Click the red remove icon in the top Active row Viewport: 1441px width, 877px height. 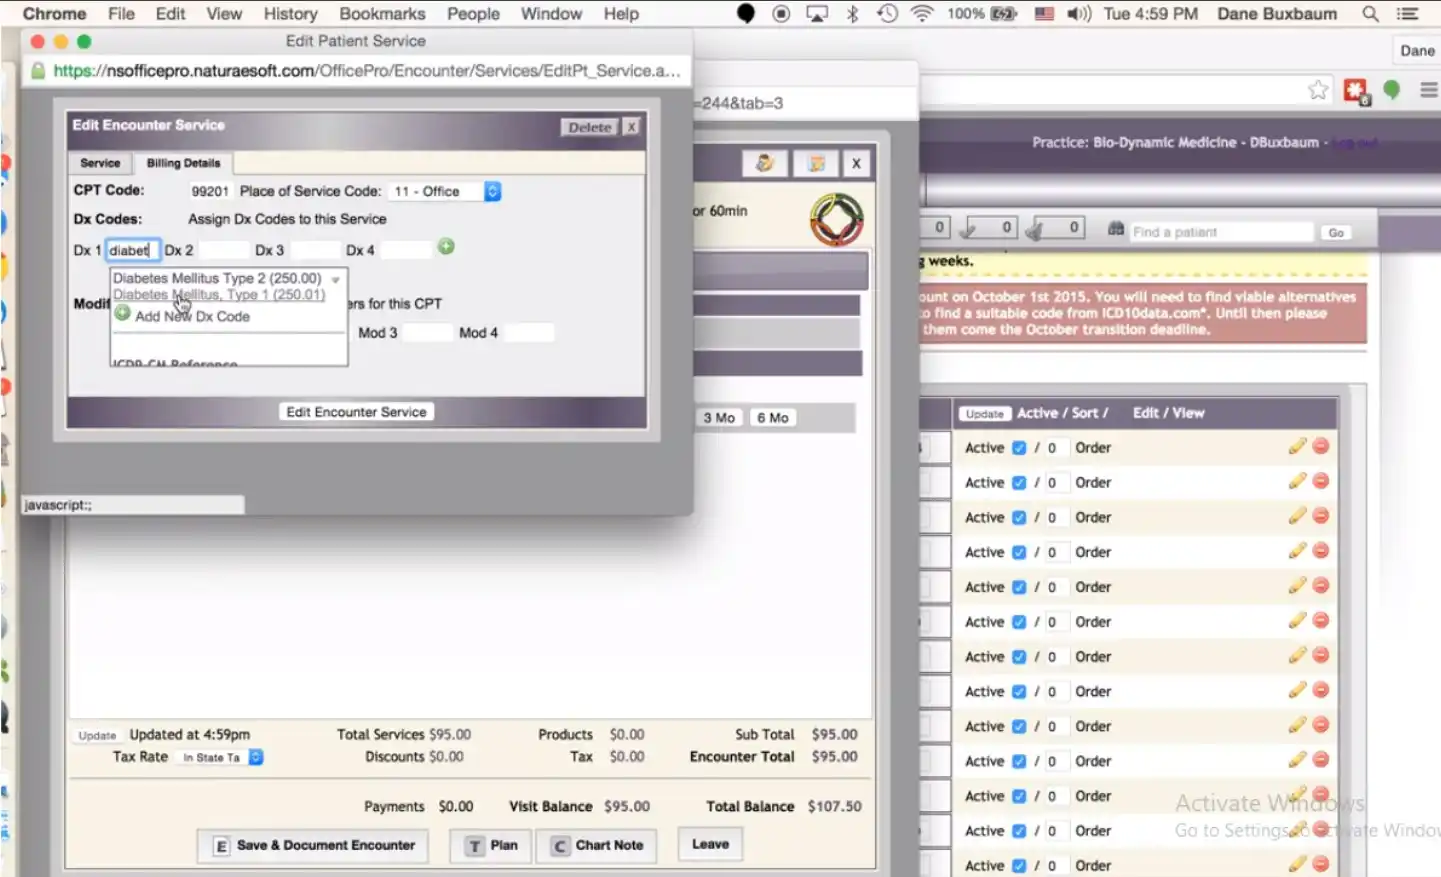[1321, 447]
